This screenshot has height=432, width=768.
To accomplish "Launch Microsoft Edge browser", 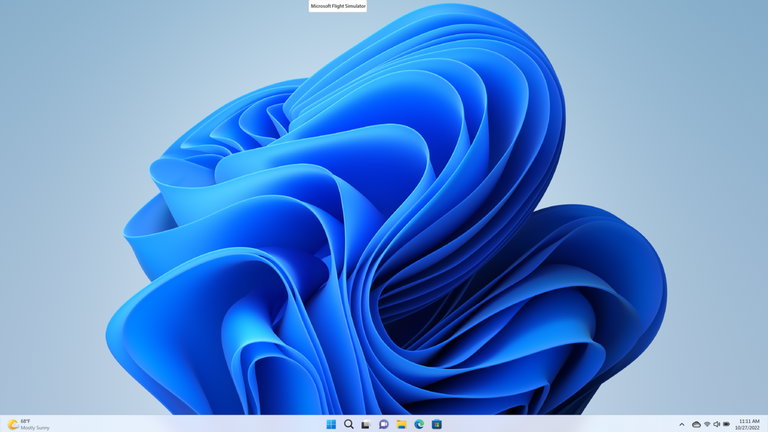I will 419,424.
